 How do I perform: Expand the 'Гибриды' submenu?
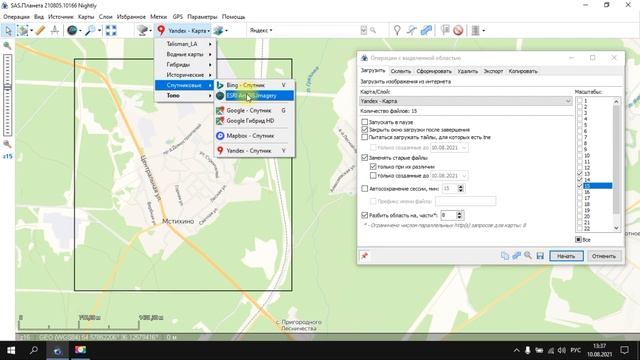[x=185, y=64]
